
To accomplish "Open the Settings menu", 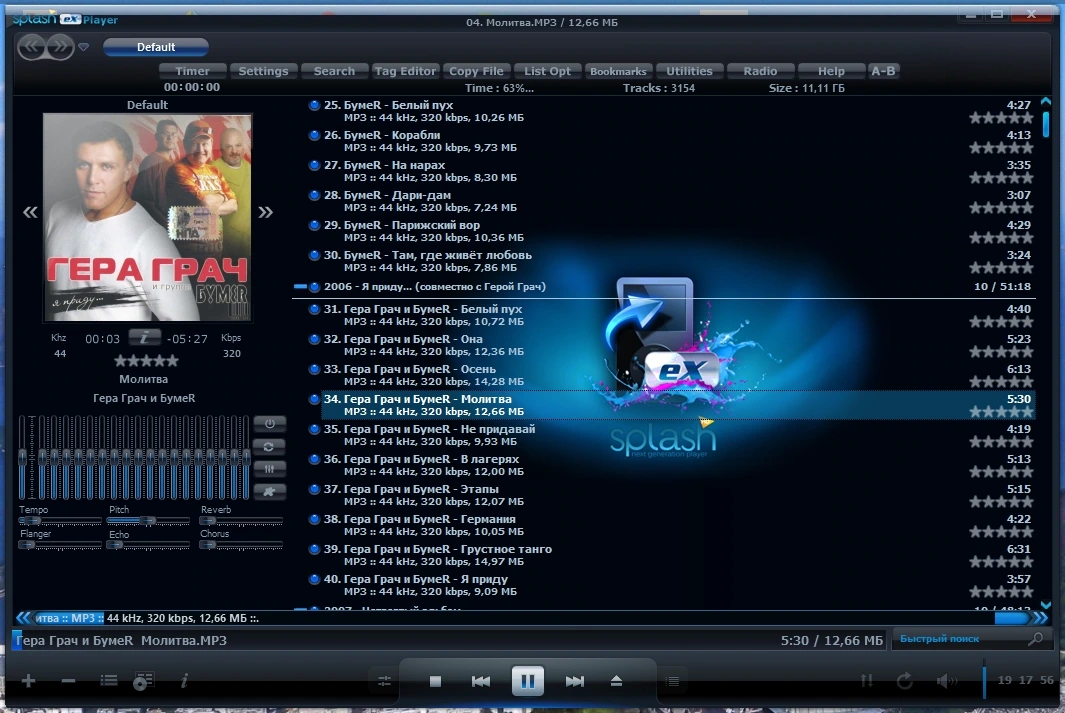I will 264,71.
